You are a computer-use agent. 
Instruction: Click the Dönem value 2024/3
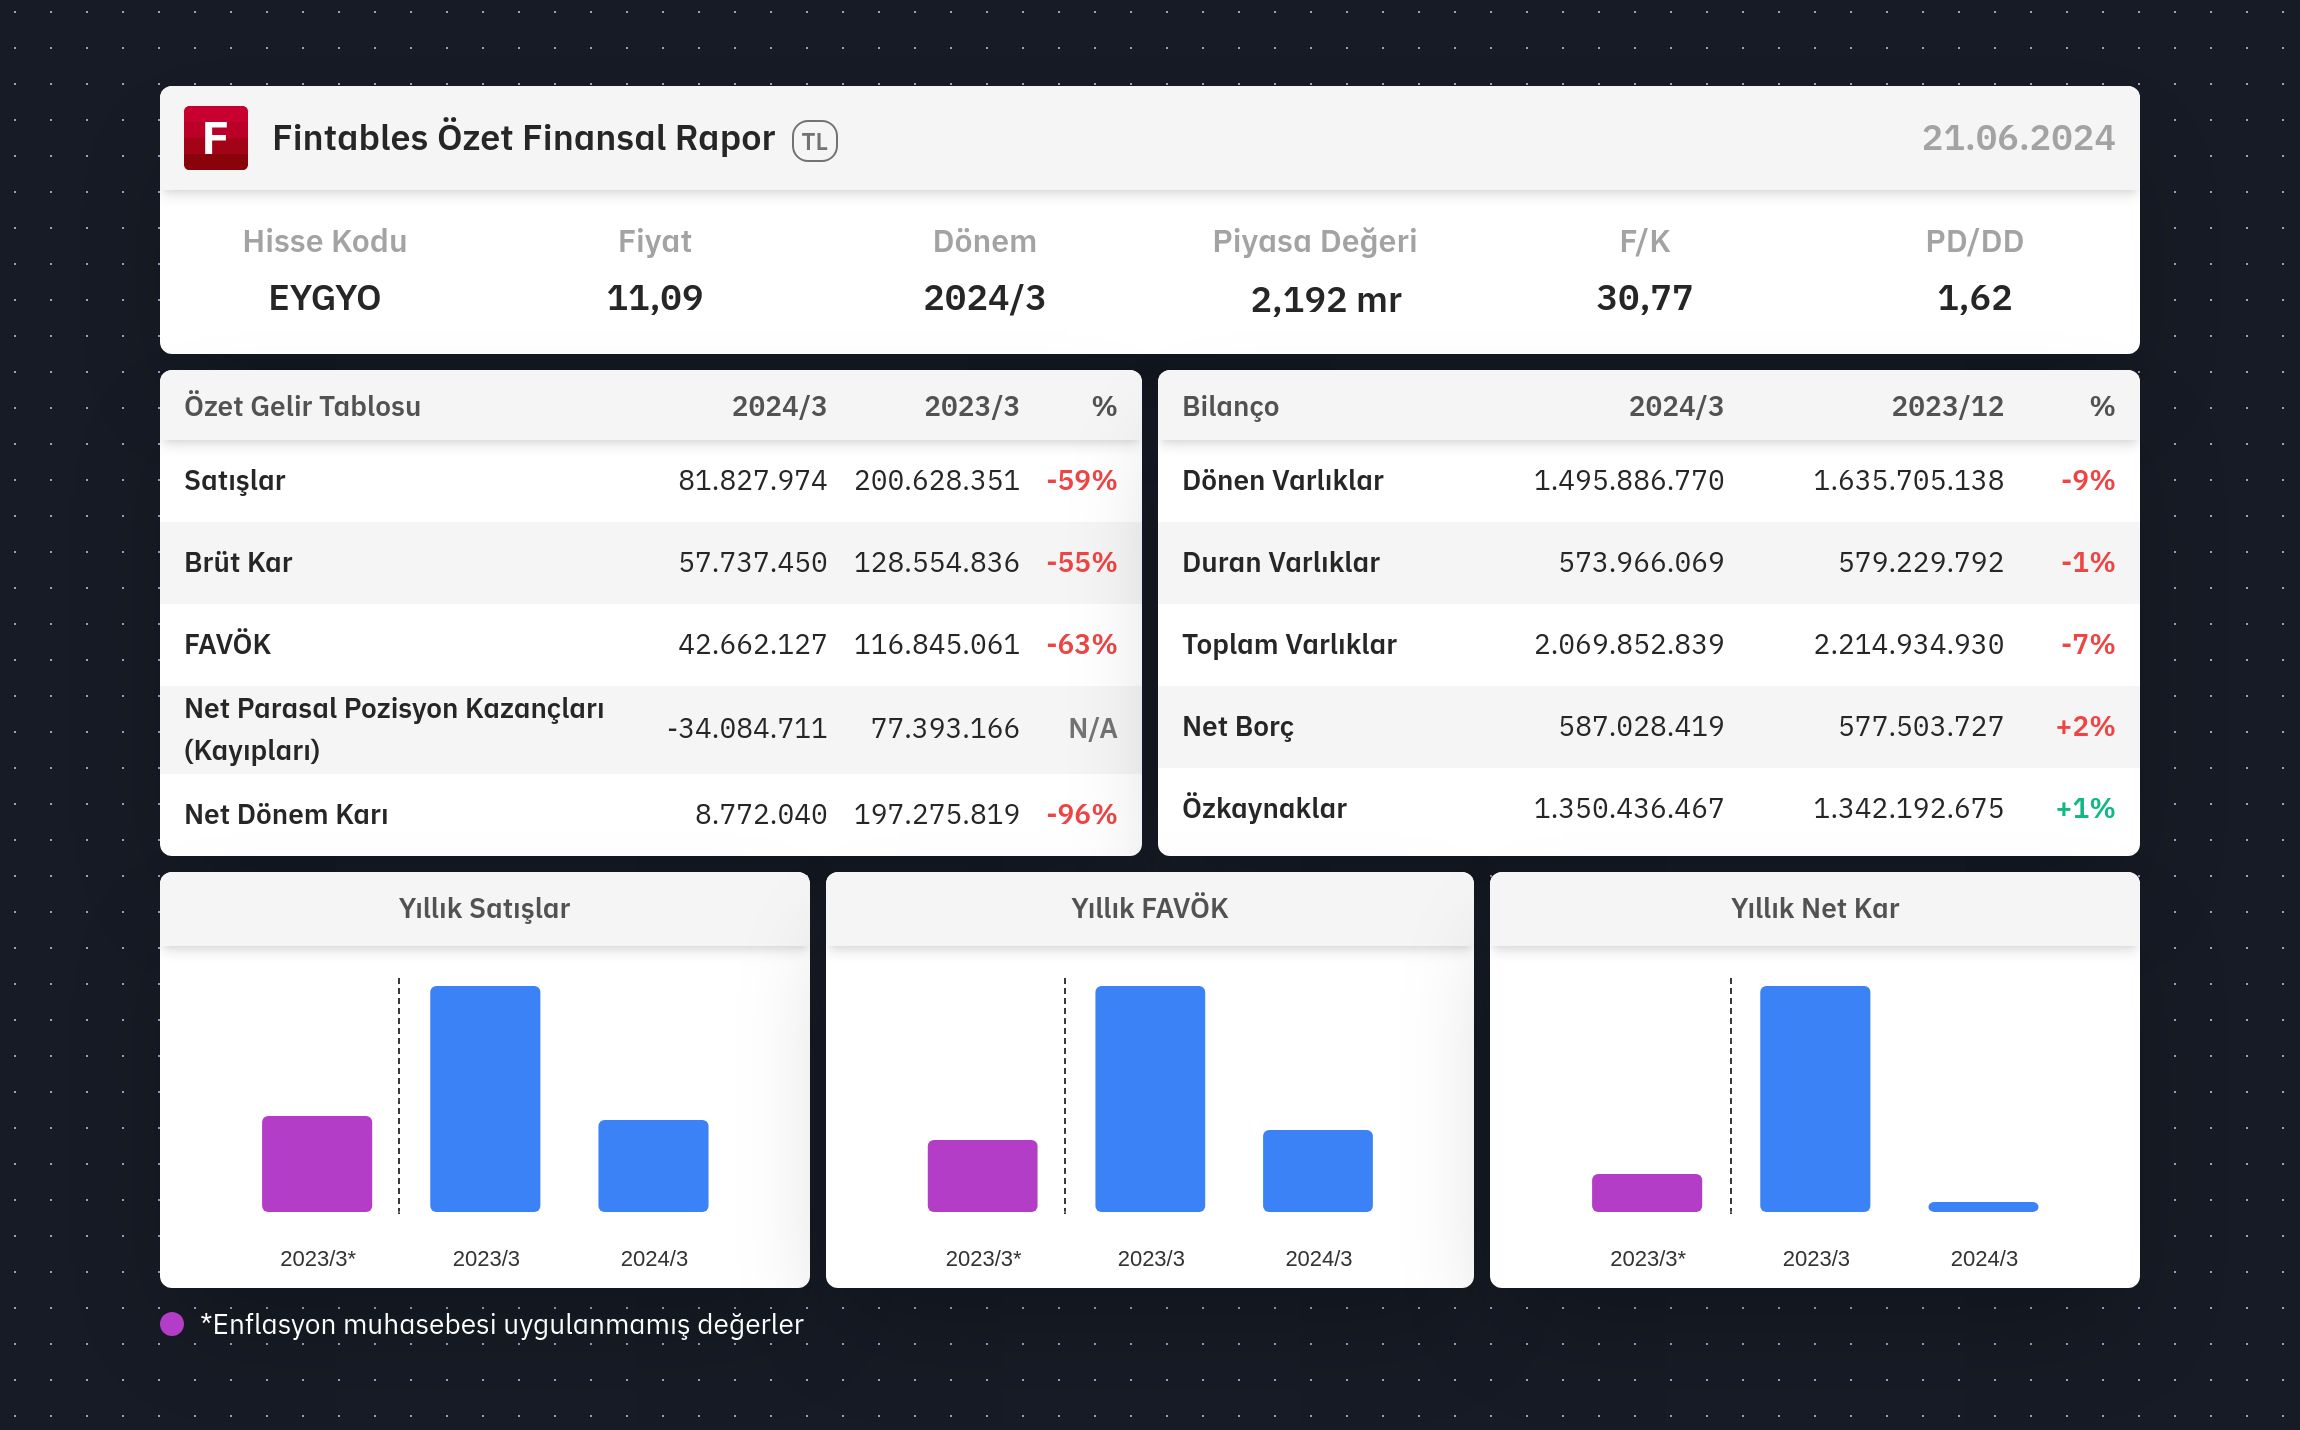coord(985,298)
